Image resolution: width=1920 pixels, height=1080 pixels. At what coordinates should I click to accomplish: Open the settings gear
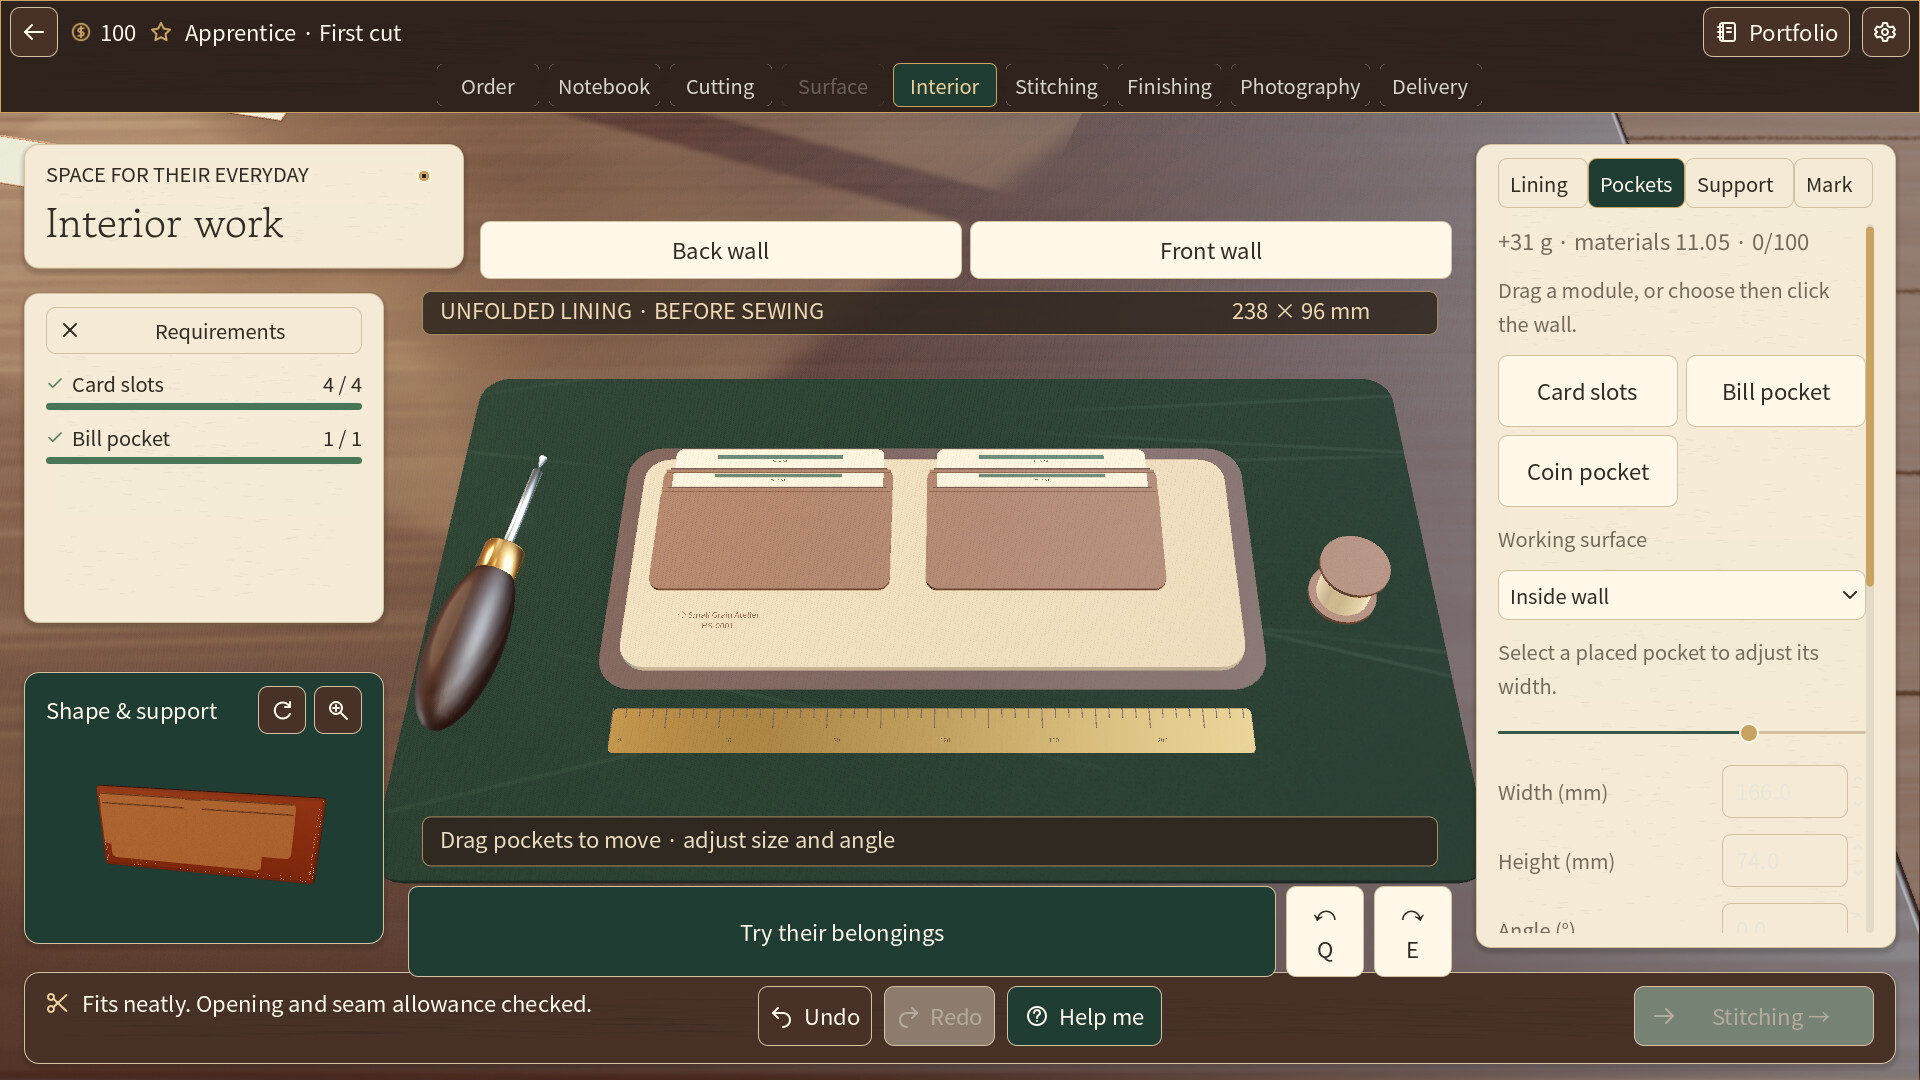tap(1885, 32)
